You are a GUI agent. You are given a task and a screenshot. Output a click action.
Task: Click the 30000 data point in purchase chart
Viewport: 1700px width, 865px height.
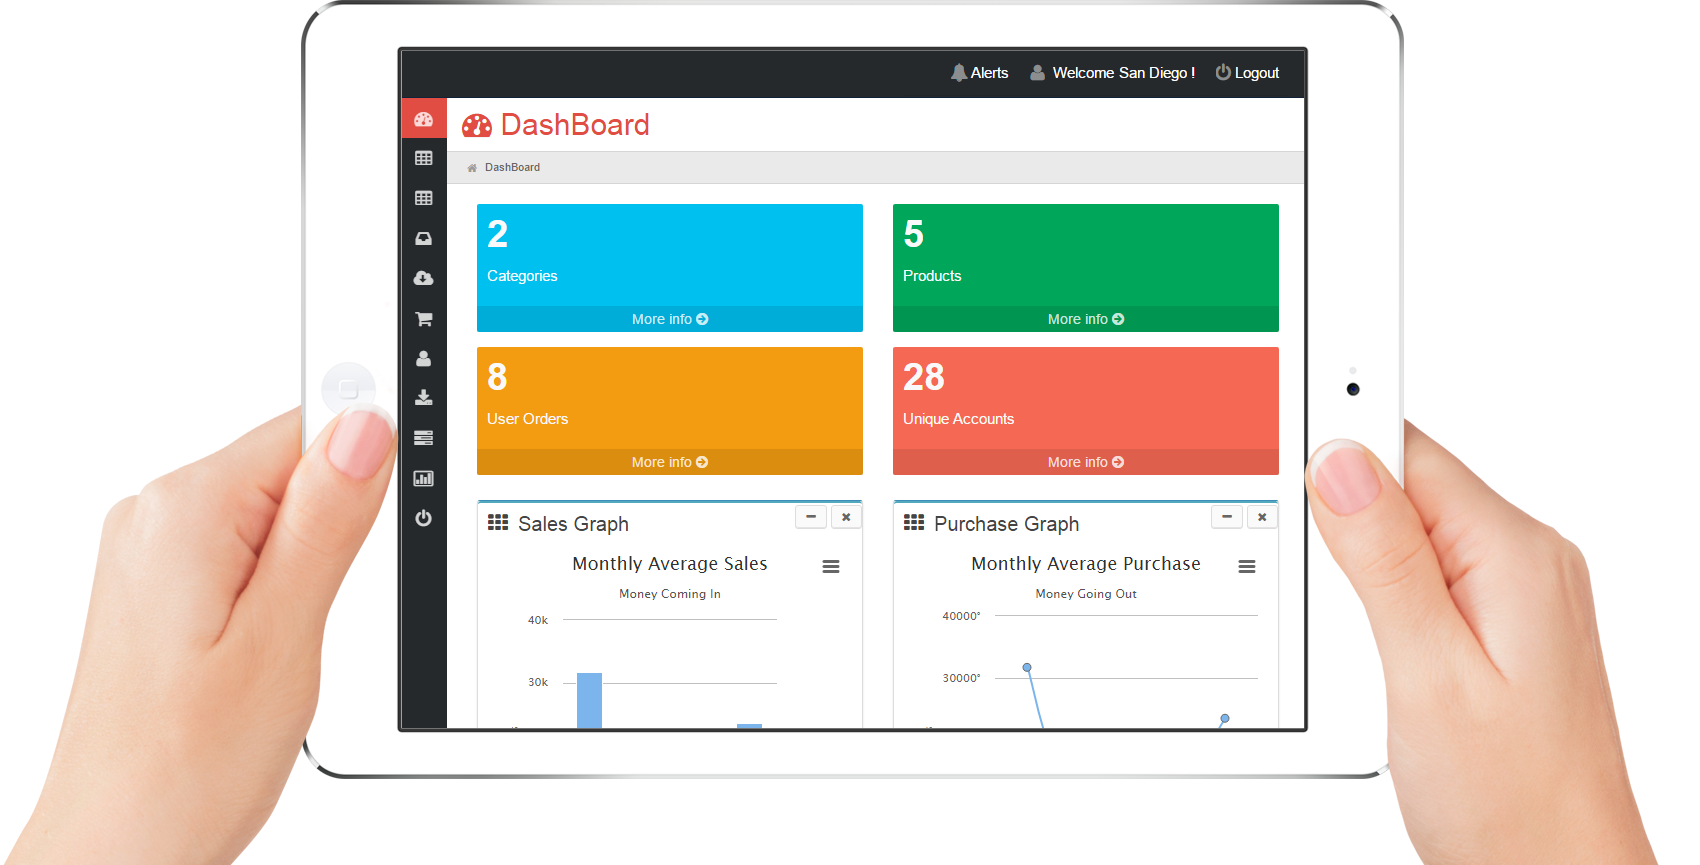pyautogui.click(x=1027, y=667)
